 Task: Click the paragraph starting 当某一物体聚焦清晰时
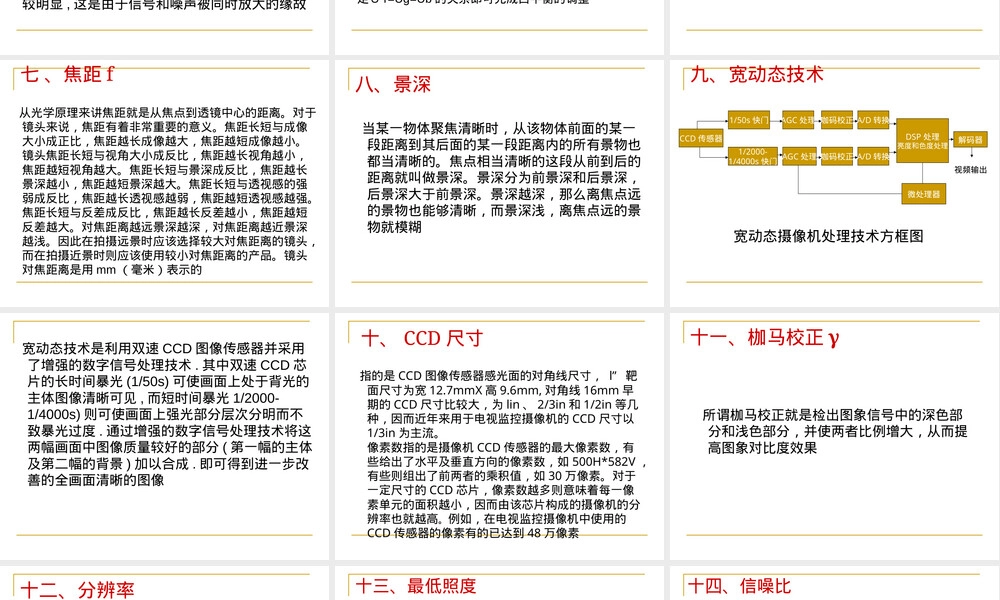pyautogui.click(x=502, y=178)
